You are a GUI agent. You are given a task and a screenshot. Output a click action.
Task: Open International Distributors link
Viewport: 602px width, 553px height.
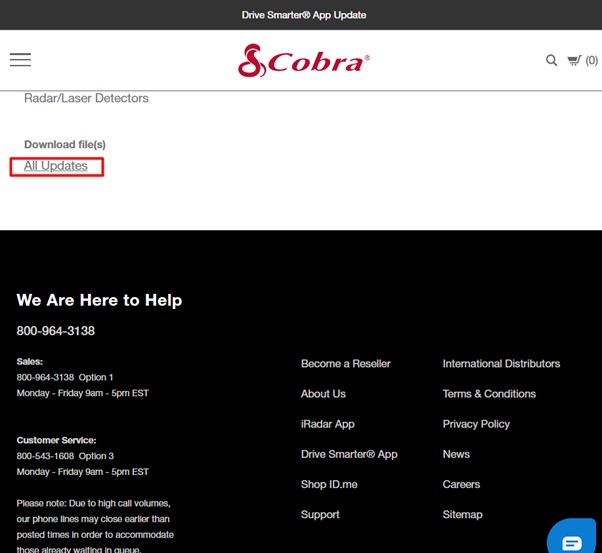[501, 364]
